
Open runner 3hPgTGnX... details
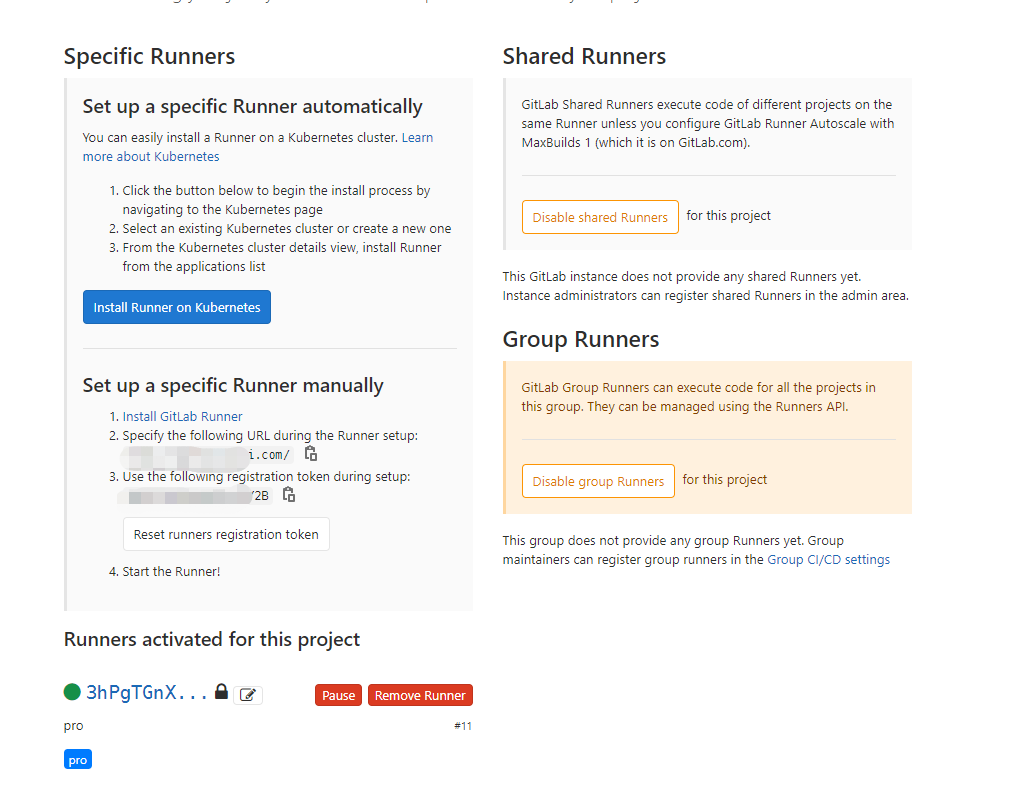coord(146,692)
